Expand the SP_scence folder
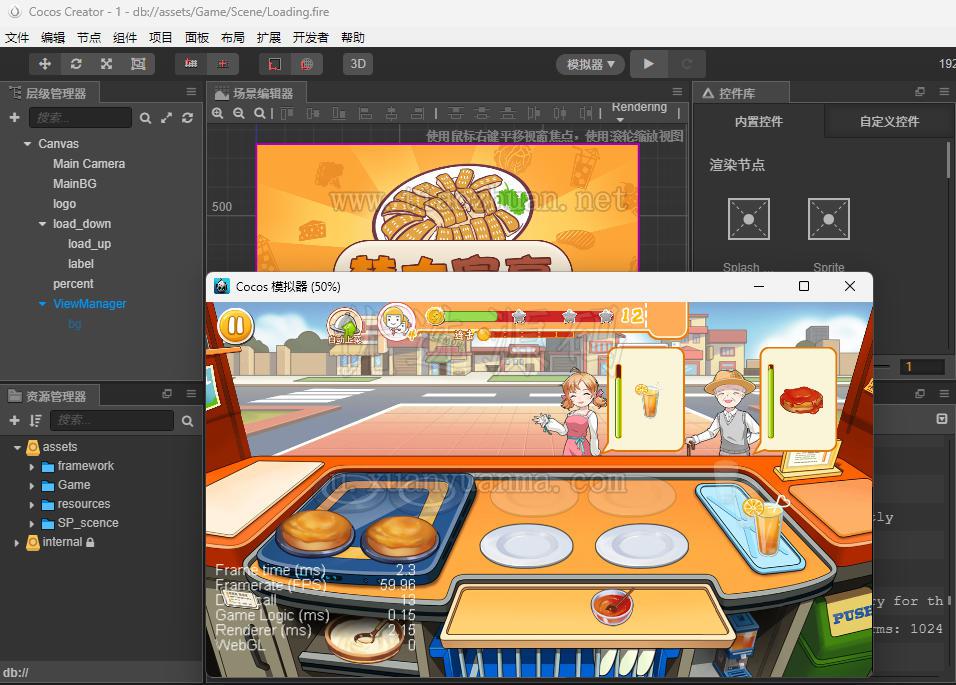The height and width of the screenshot is (685, 956). click(32, 524)
